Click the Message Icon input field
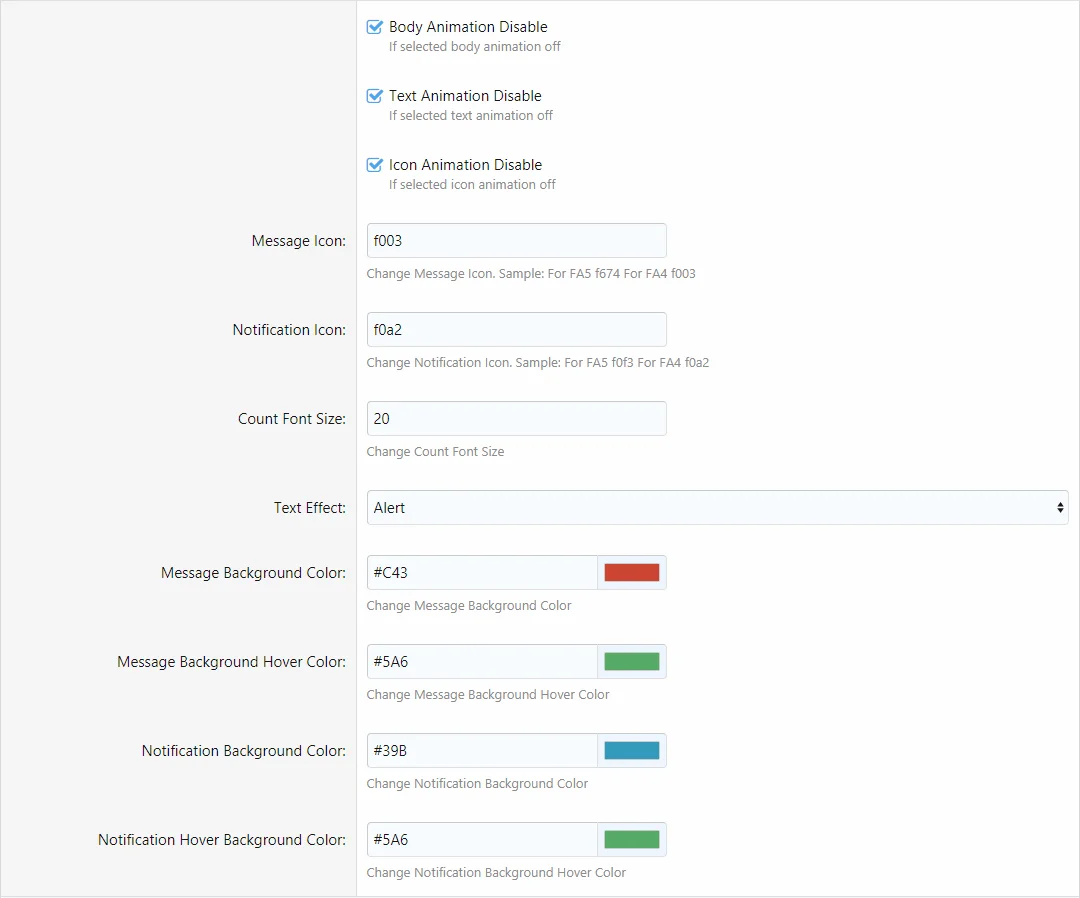This screenshot has height=898, width=1080. click(x=516, y=241)
